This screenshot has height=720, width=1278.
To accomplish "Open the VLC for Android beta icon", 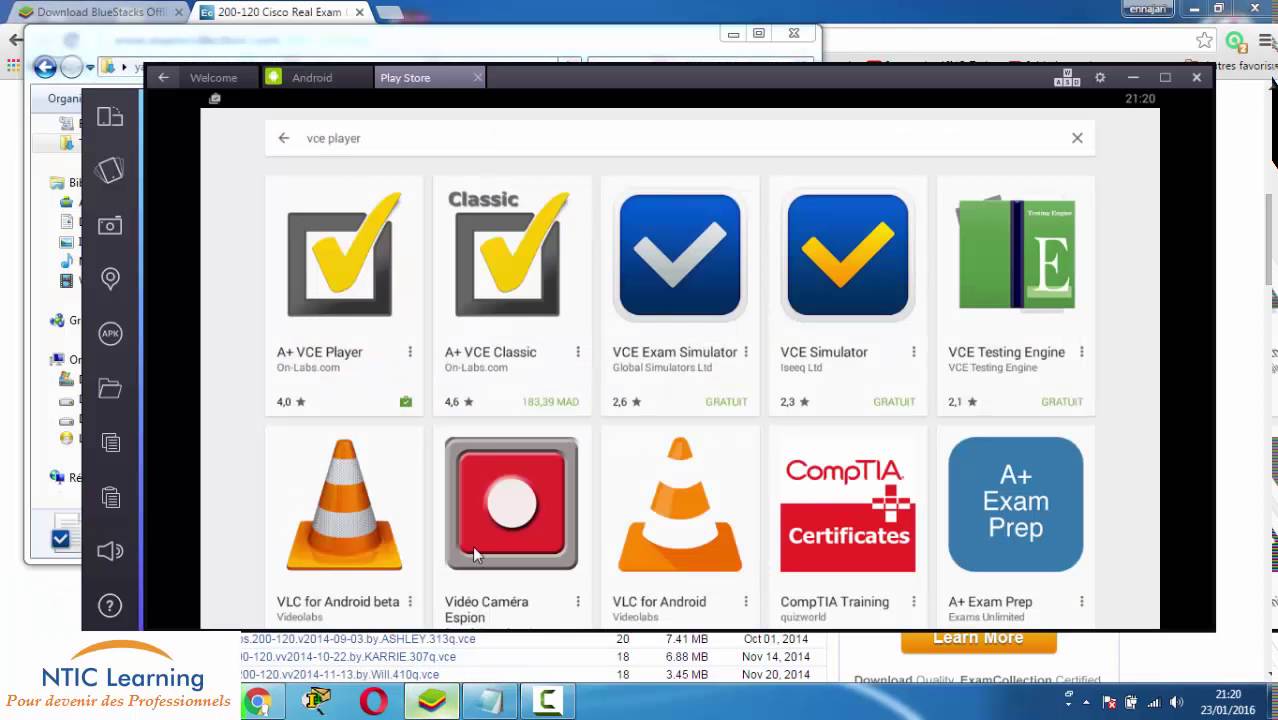I will click(344, 505).
